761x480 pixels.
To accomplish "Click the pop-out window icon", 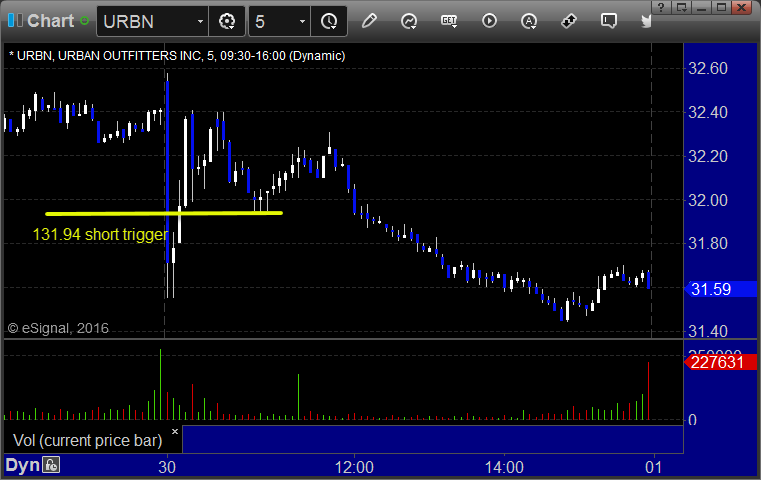I will 681,7.
